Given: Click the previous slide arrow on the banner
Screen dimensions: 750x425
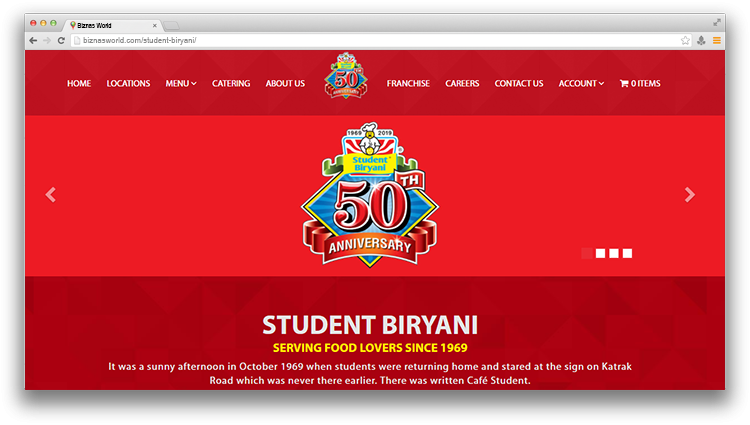Looking at the screenshot, I should coord(51,195).
